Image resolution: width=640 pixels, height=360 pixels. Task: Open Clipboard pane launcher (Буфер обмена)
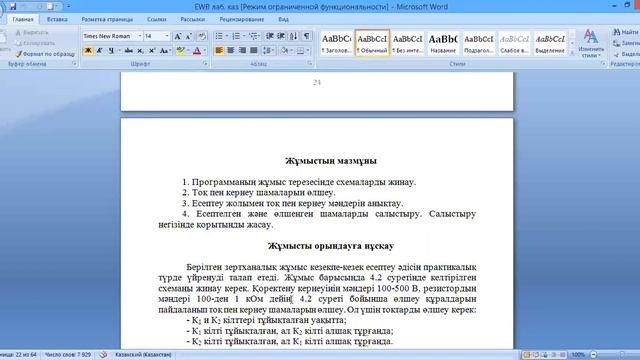pyautogui.click(x=74, y=64)
